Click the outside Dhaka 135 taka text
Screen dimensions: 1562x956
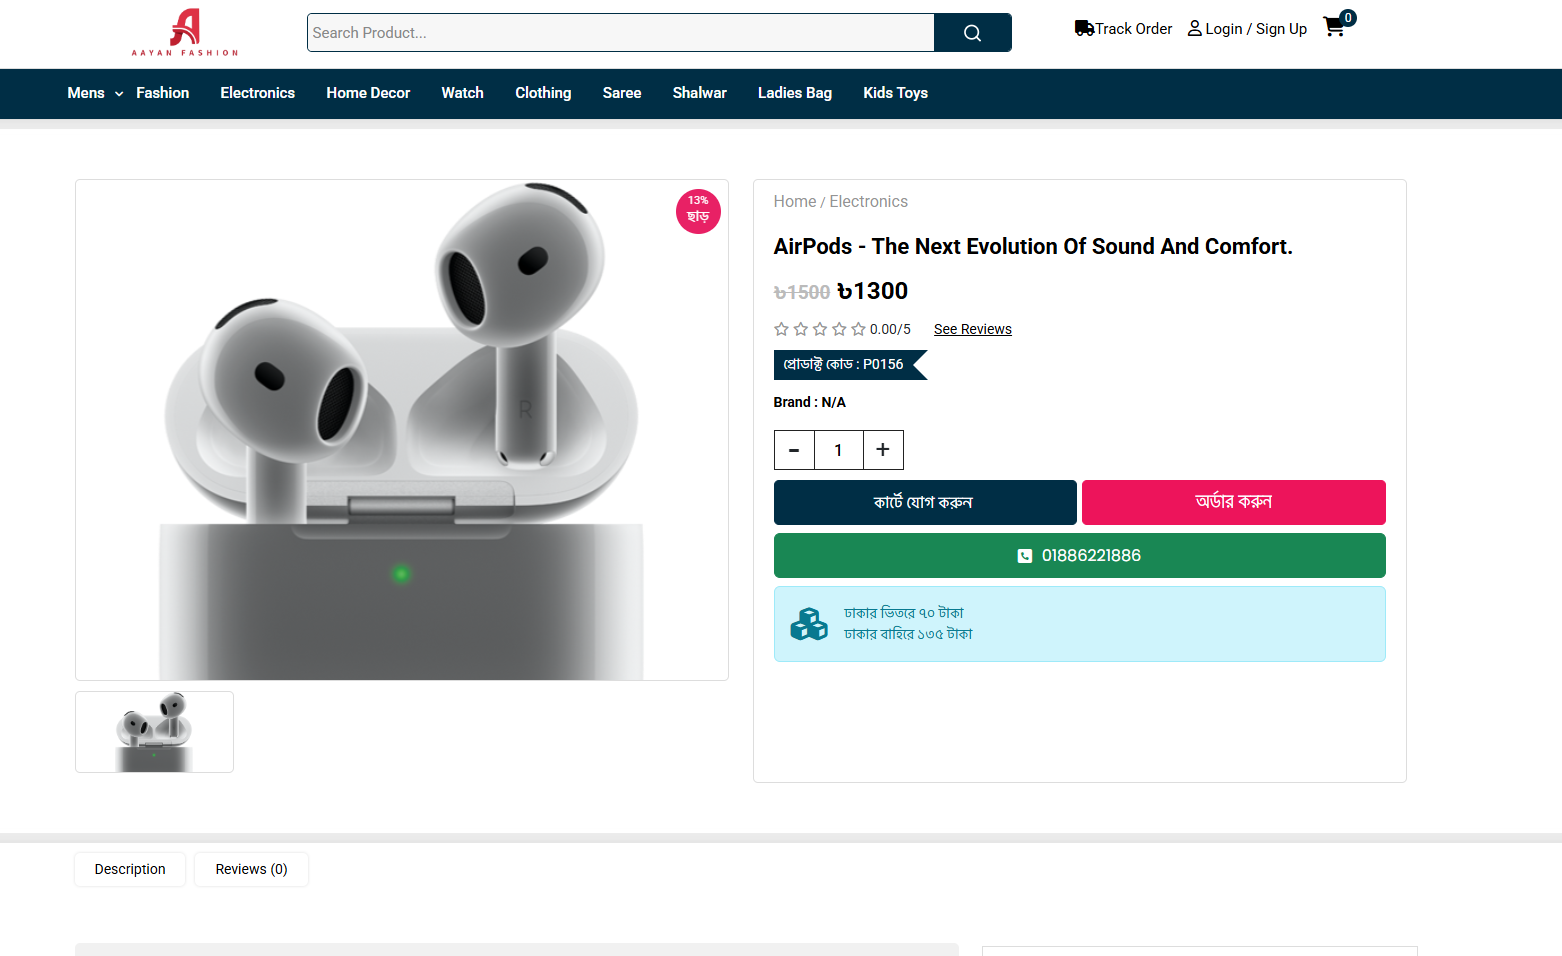coord(908,634)
